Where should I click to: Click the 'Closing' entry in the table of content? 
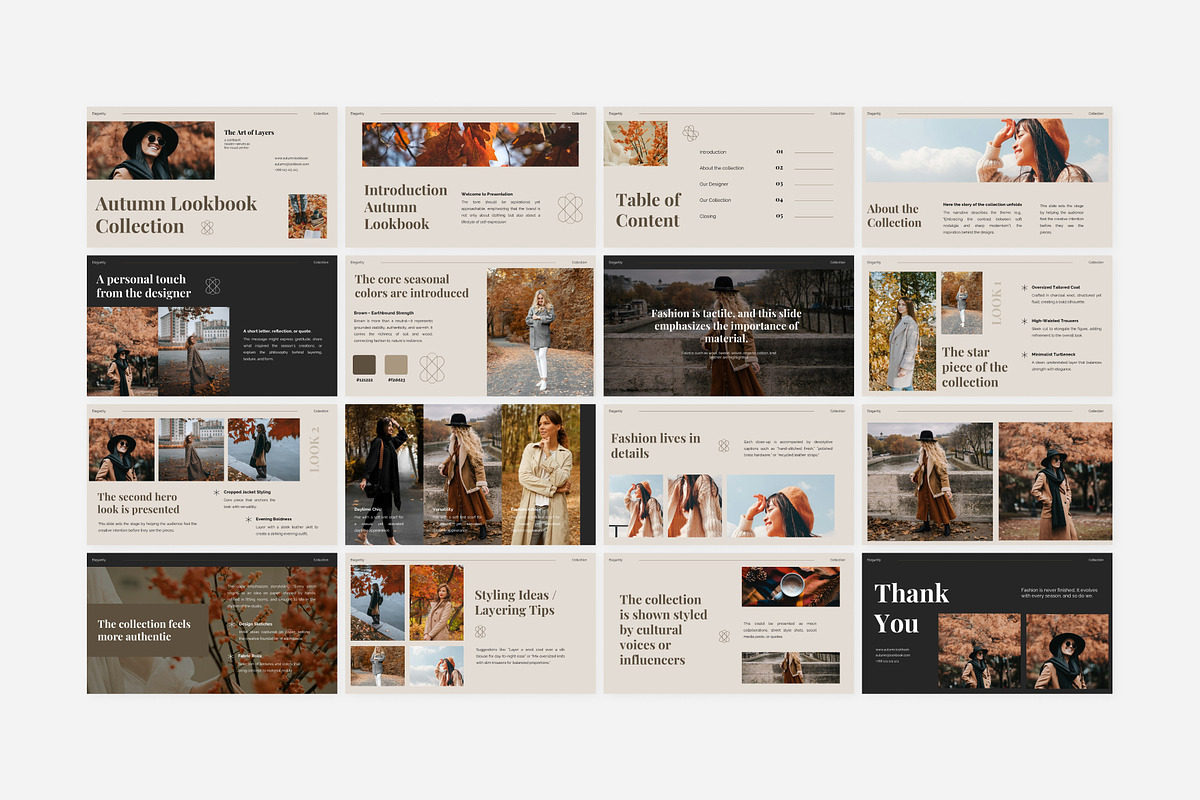pyautogui.click(x=708, y=216)
